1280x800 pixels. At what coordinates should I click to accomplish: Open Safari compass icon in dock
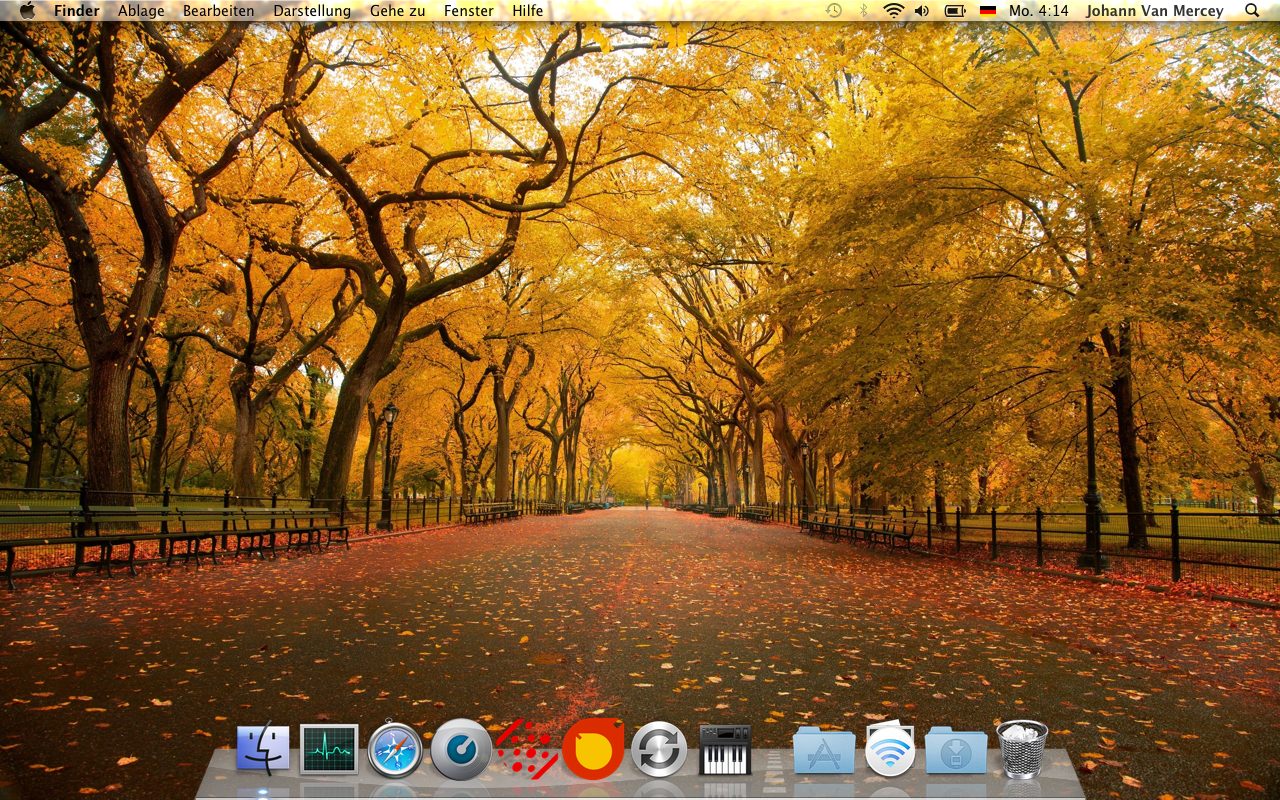[x=395, y=750]
